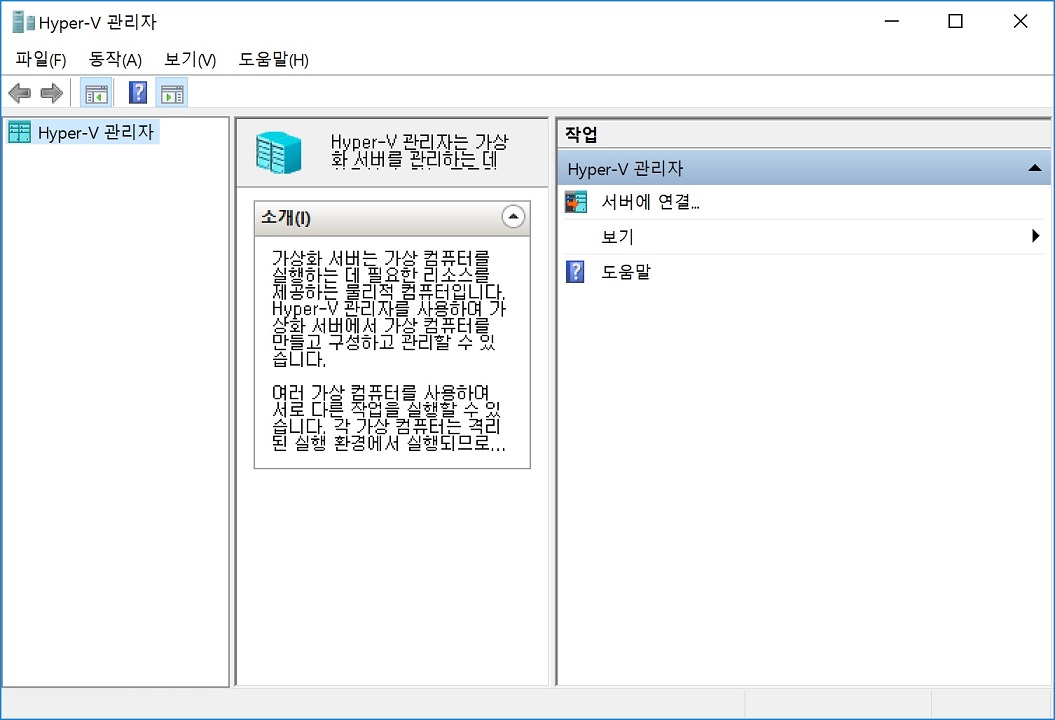Viewport: 1055px width, 720px height.
Task: Open the 보기(V) menu
Action: 190,60
